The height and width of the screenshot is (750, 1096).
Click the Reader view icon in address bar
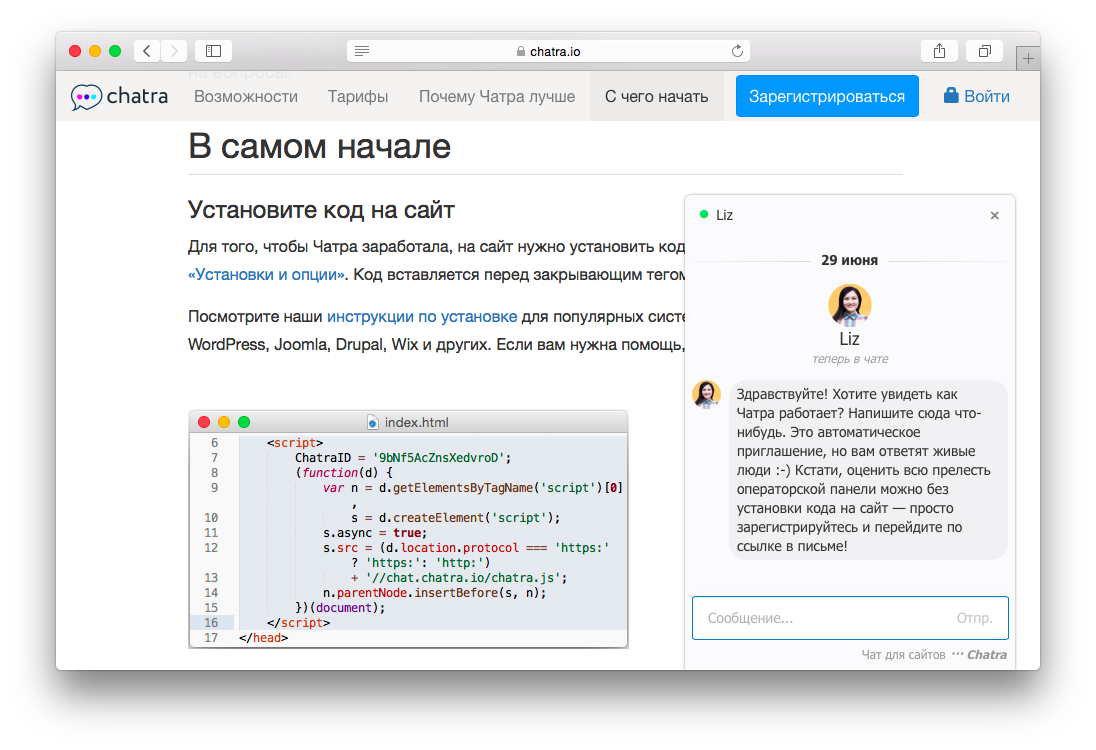click(362, 51)
